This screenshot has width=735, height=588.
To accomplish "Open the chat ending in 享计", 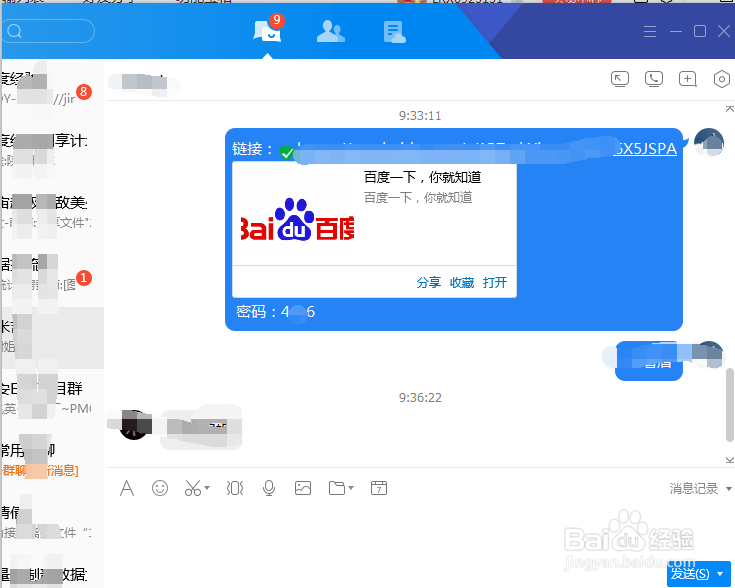I will [52, 150].
